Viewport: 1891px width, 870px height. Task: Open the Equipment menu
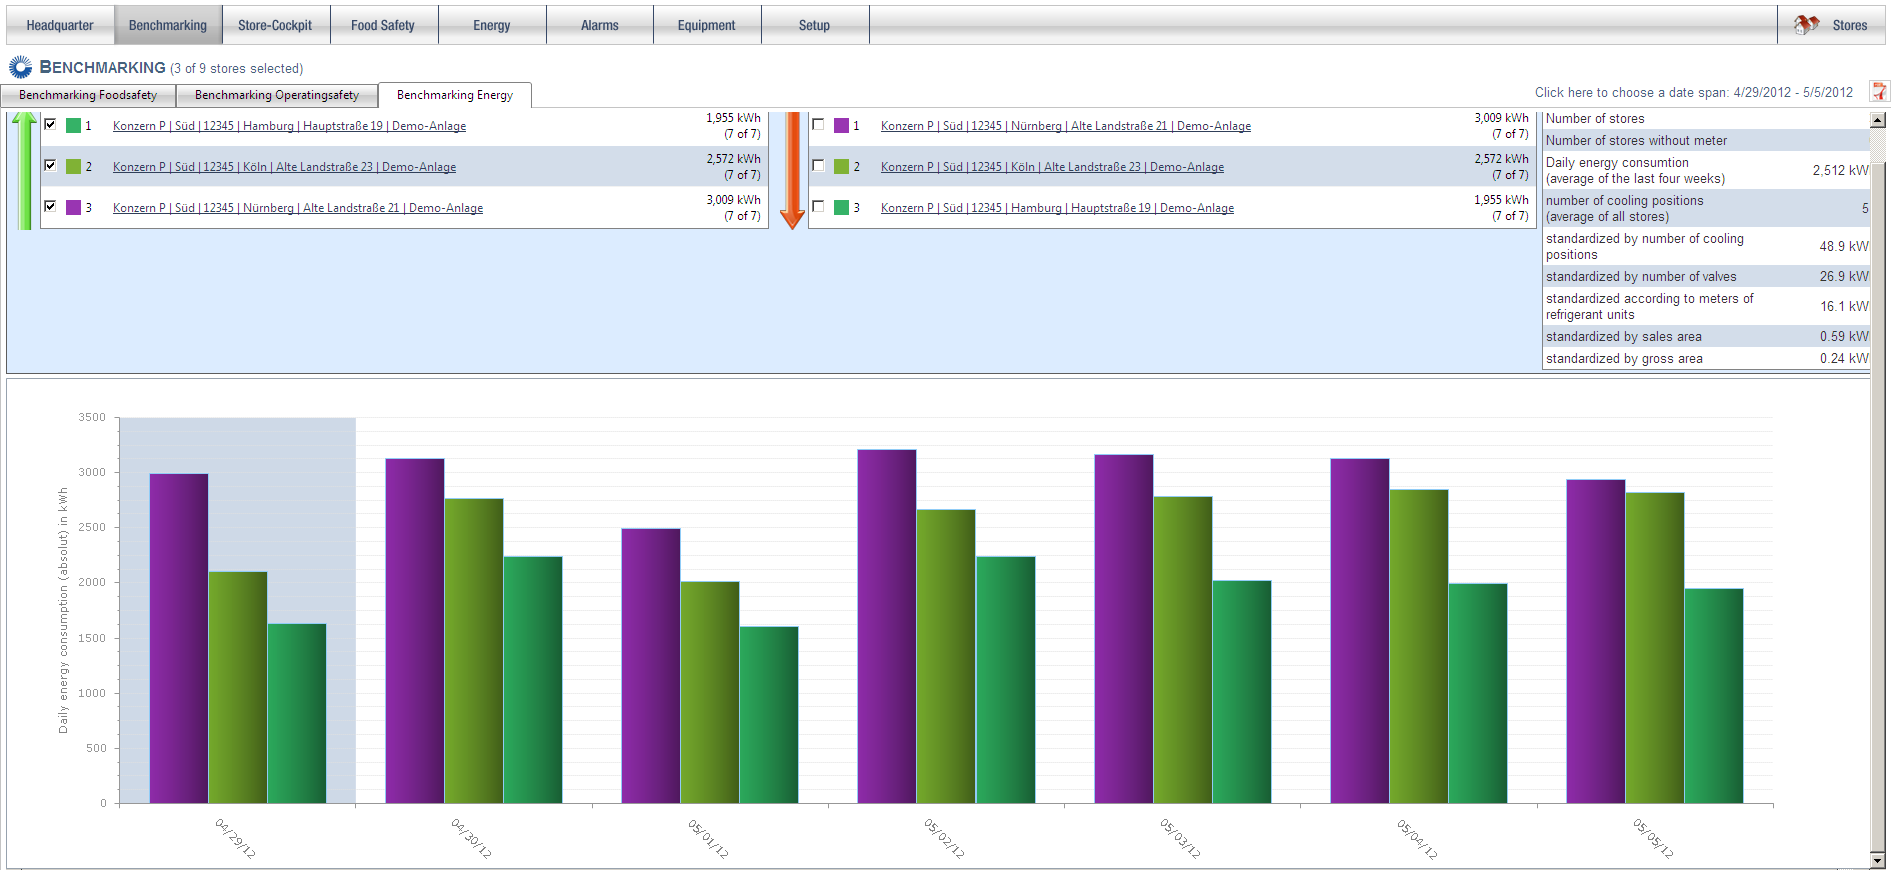[x=706, y=25]
